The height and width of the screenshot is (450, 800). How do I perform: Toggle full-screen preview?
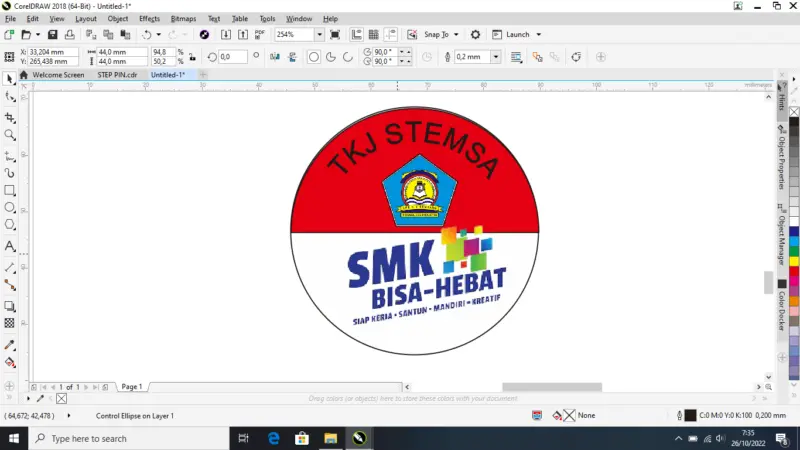335,35
